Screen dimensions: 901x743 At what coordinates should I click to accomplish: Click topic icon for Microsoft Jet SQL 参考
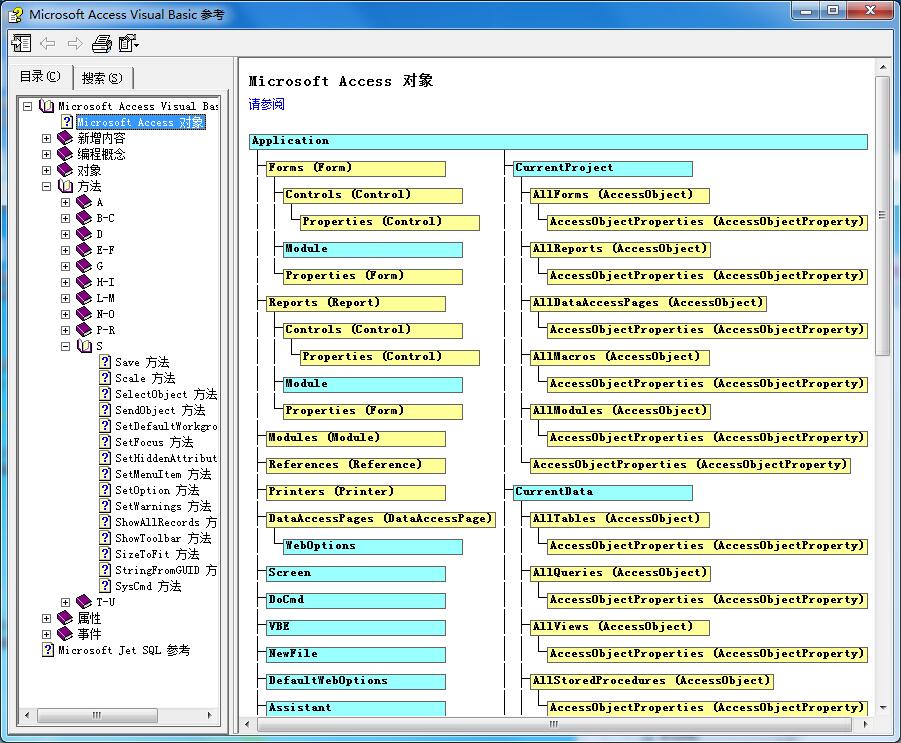point(48,650)
